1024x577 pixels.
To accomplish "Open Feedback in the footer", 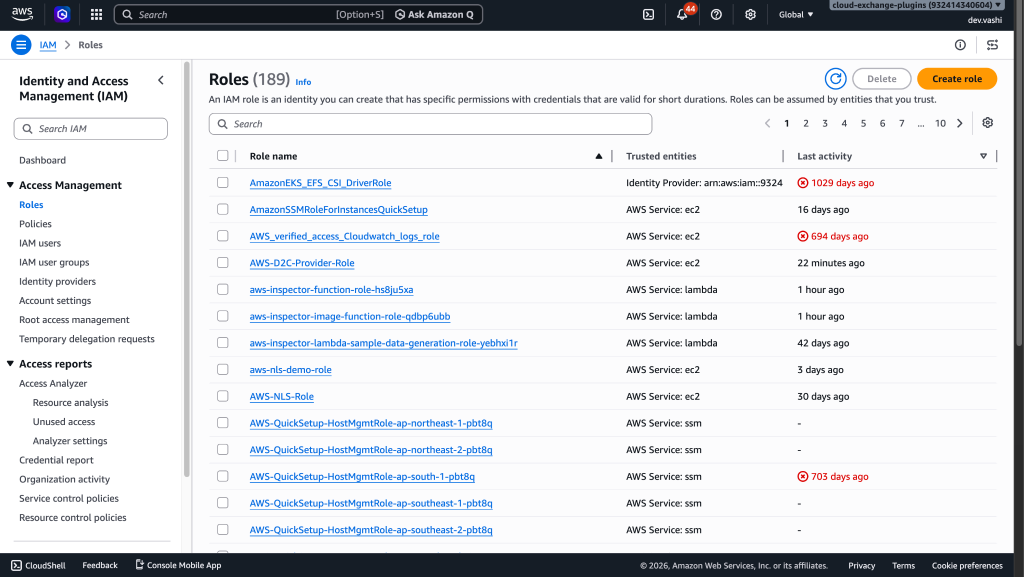I will [x=100, y=565].
